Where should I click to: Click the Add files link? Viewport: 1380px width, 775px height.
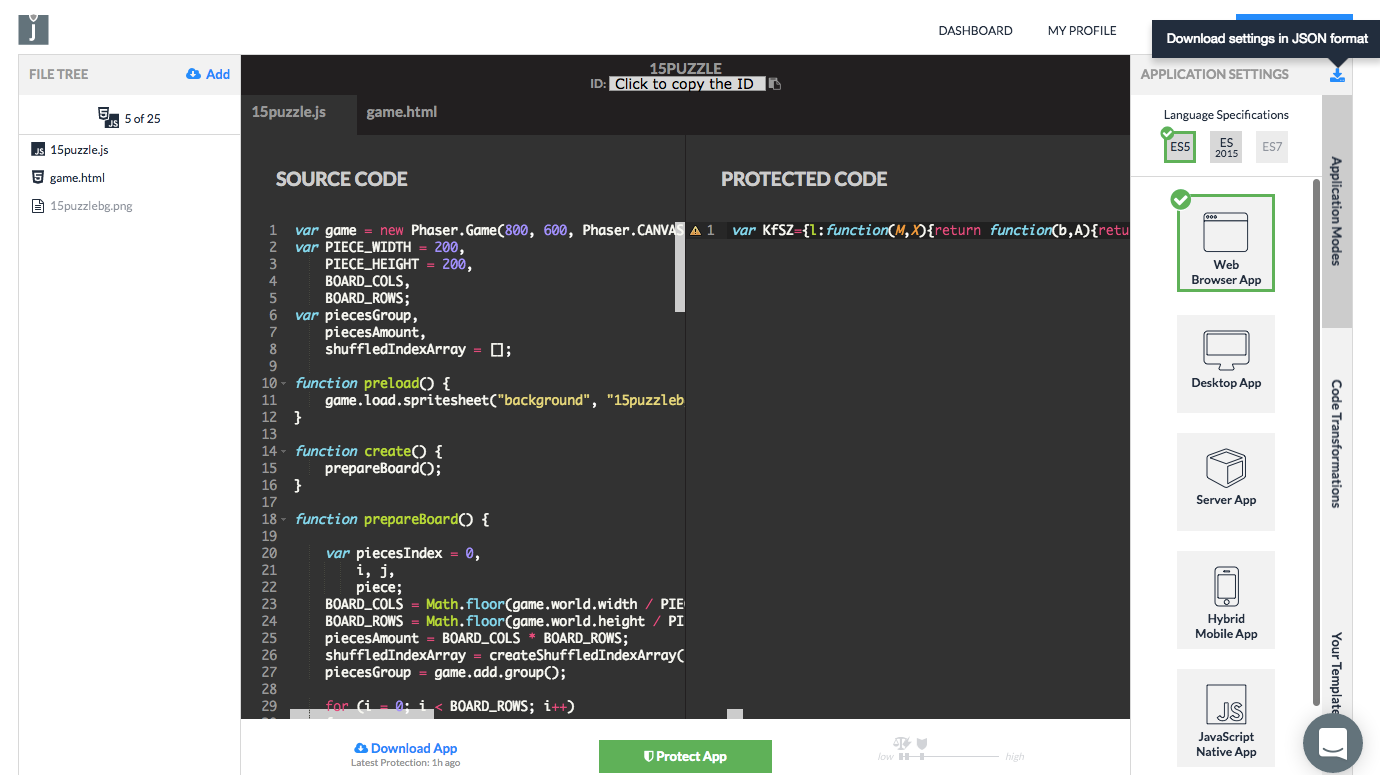[218, 74]
